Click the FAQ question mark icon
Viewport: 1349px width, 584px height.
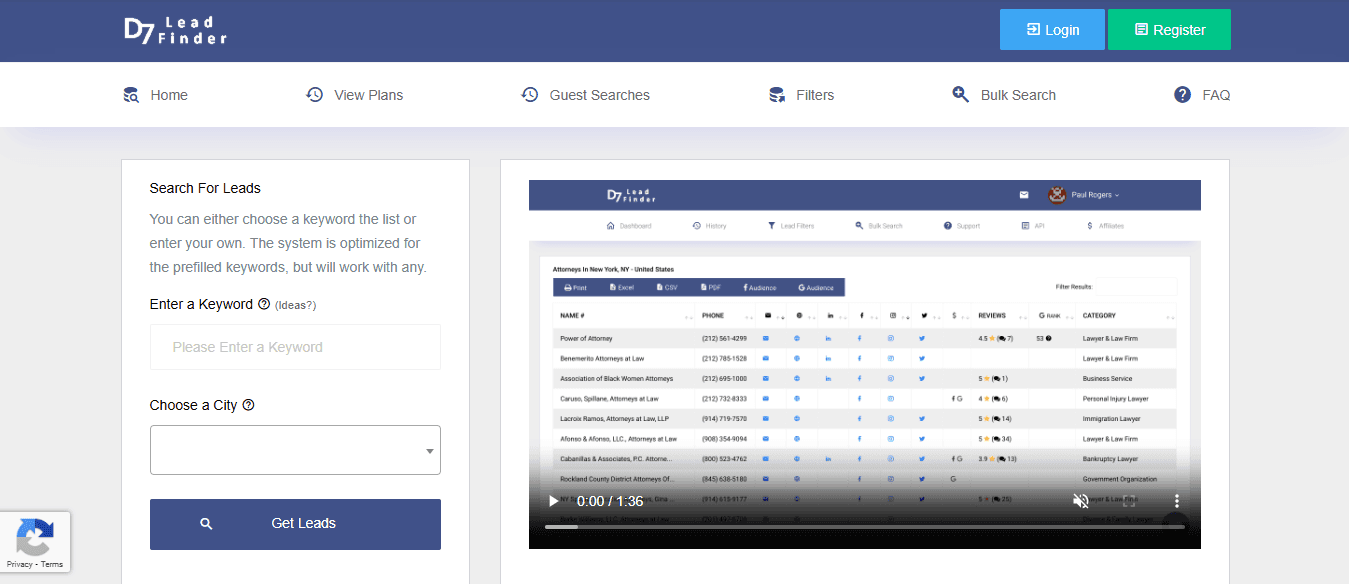[1182, 95]
